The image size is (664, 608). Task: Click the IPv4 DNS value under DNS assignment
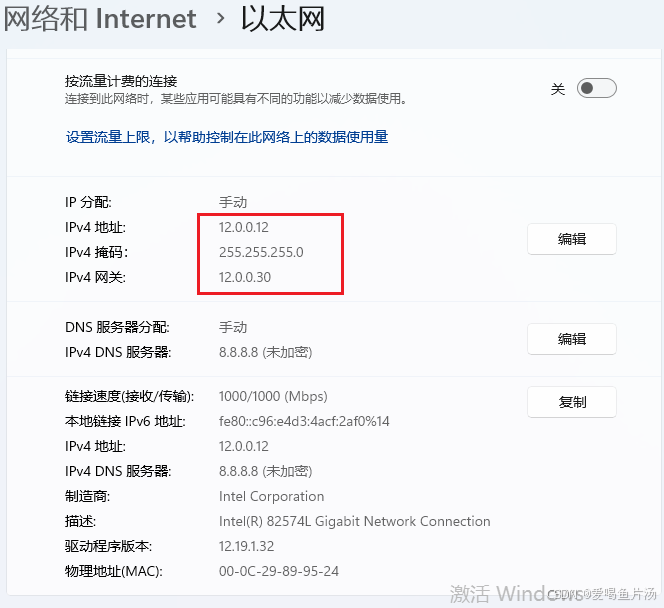coord(266,352)
